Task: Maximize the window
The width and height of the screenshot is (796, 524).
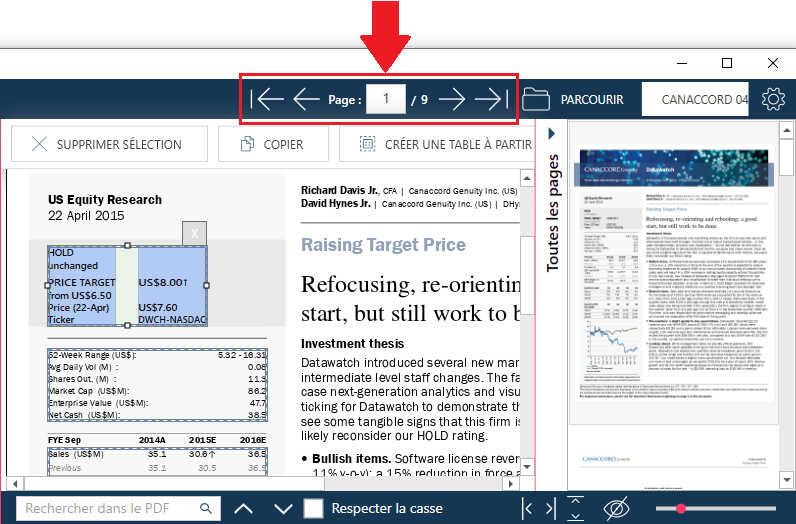Action: pyautogui.click(x=727, y=63)
